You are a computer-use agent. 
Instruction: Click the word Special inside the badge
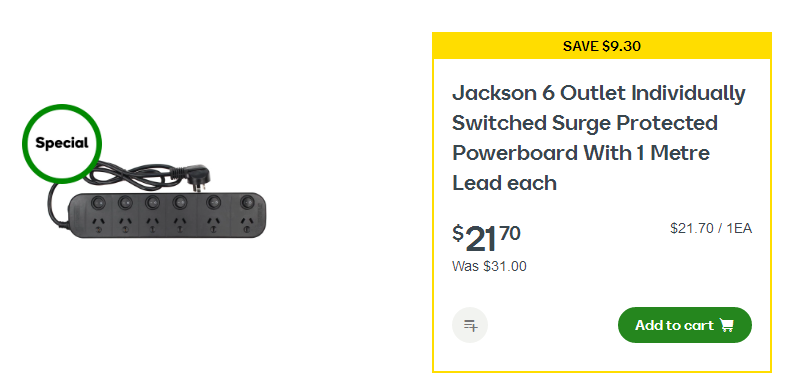click(62, 143)
